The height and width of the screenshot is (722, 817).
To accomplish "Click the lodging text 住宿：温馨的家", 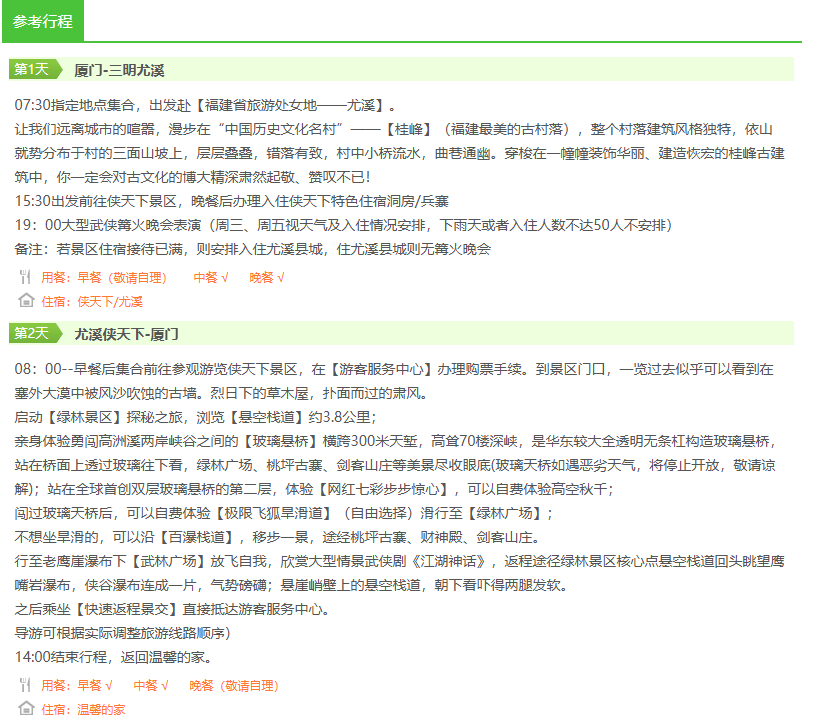I will coord(83,709).
